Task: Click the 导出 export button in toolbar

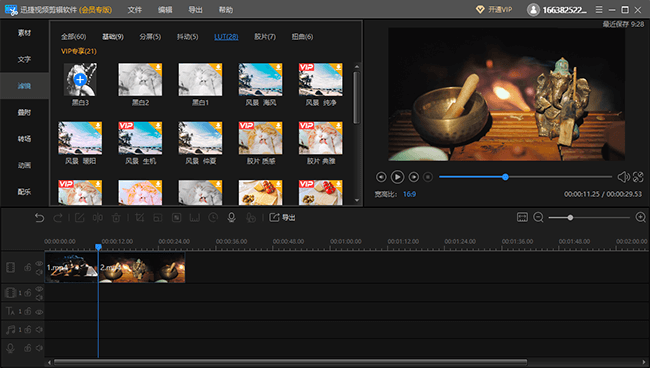Action: click(282, 217)
